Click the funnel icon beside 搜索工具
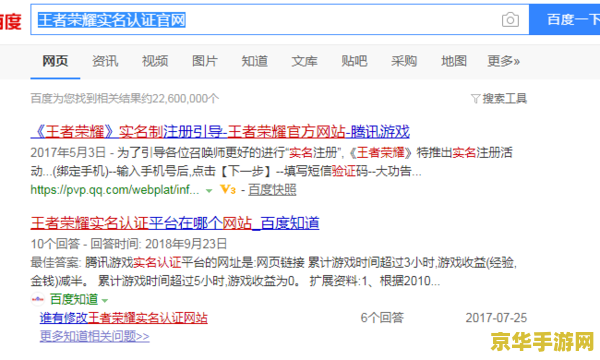Viewport: 600px width, 360px height. pos(475,99)
